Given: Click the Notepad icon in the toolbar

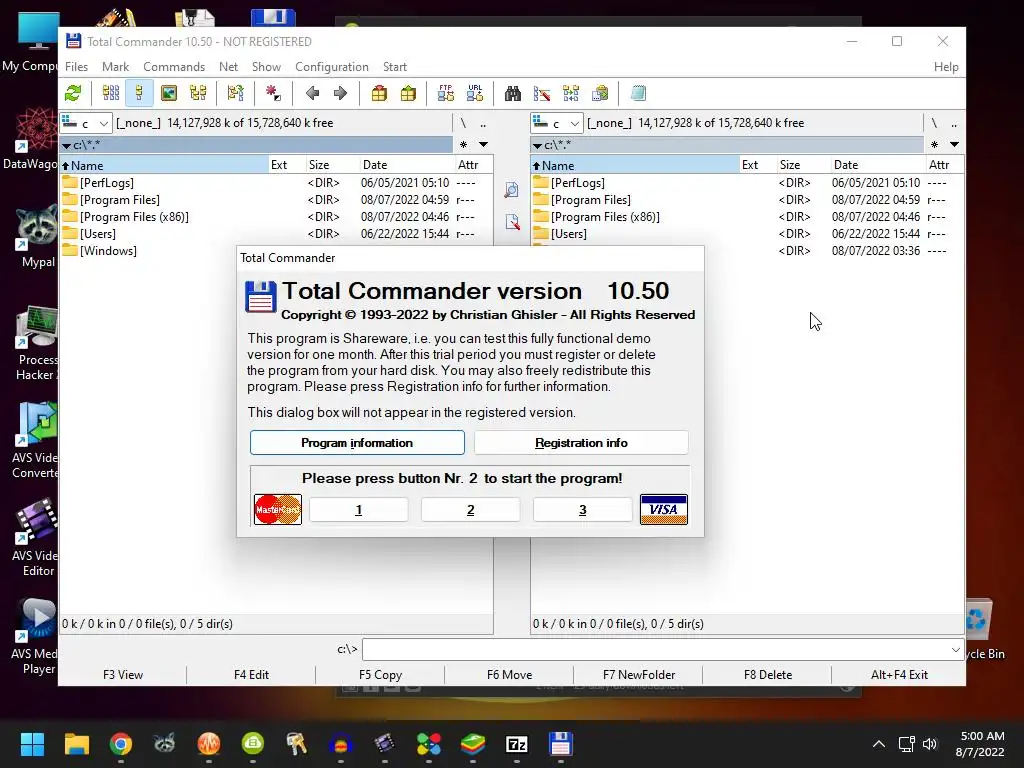Looking at the screenshot, I should (638, 93).
